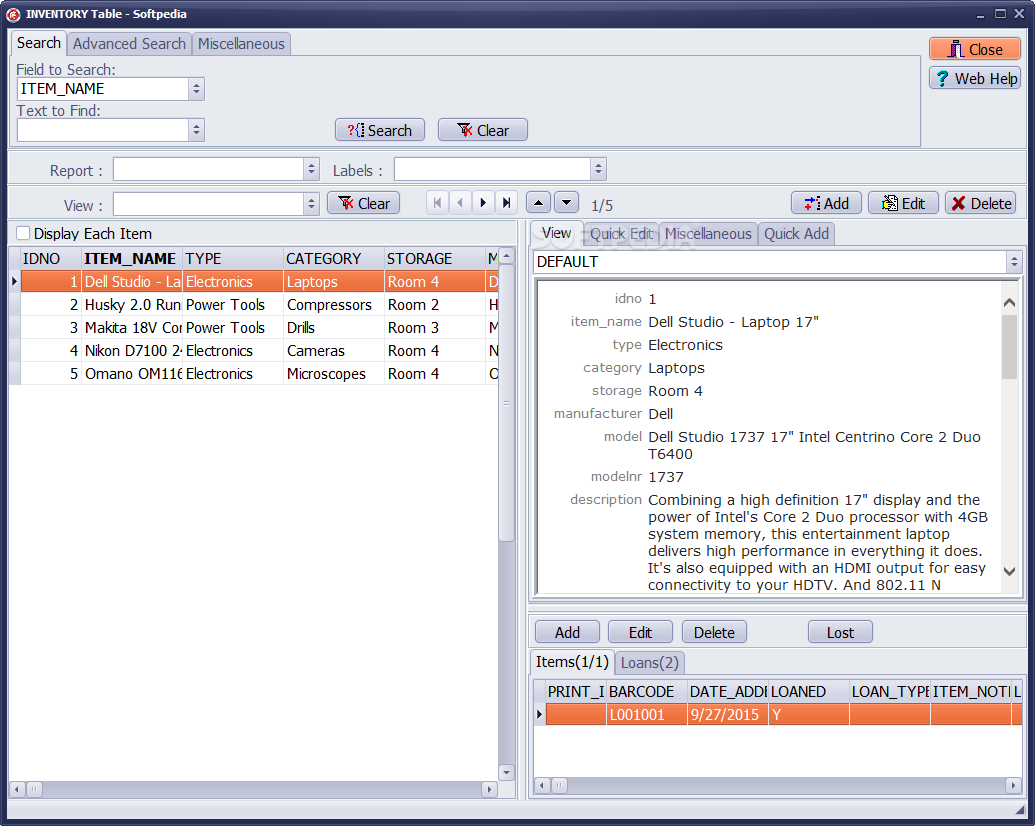
Task: Click the Dell Studio row name cell
Action: [x=131, y=281]
